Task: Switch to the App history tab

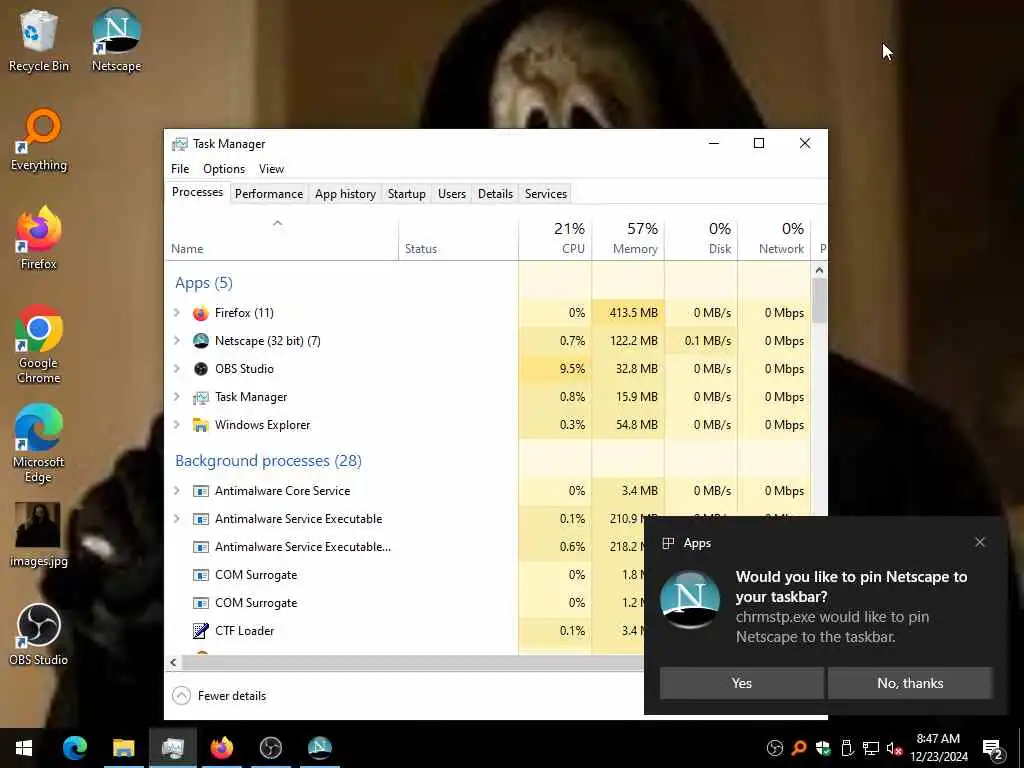Action: point(345,194)
